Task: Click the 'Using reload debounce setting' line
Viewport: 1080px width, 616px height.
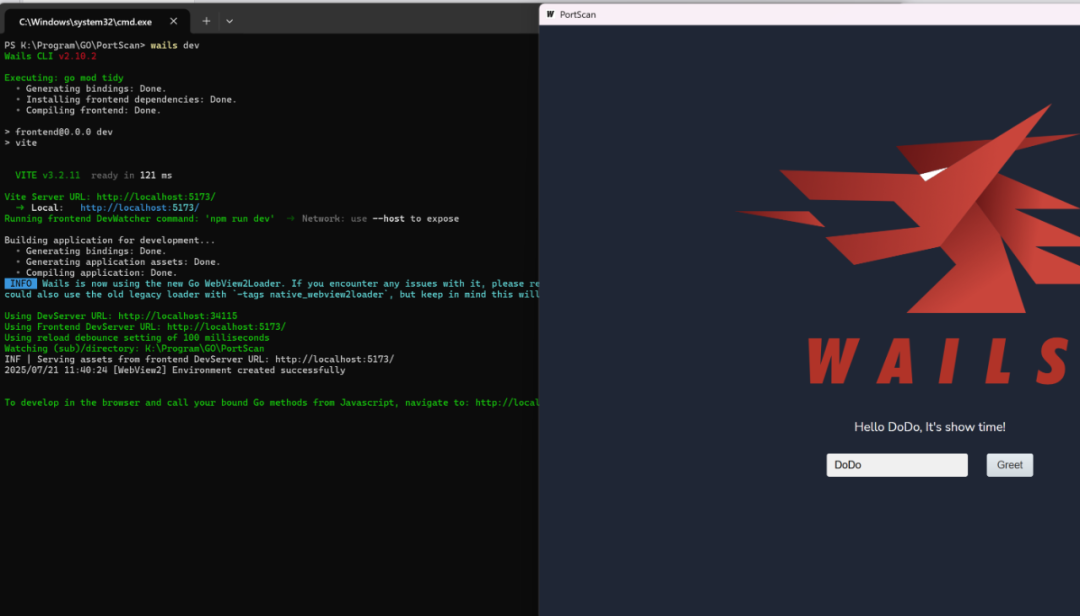Action: click(x=136, y=338)
